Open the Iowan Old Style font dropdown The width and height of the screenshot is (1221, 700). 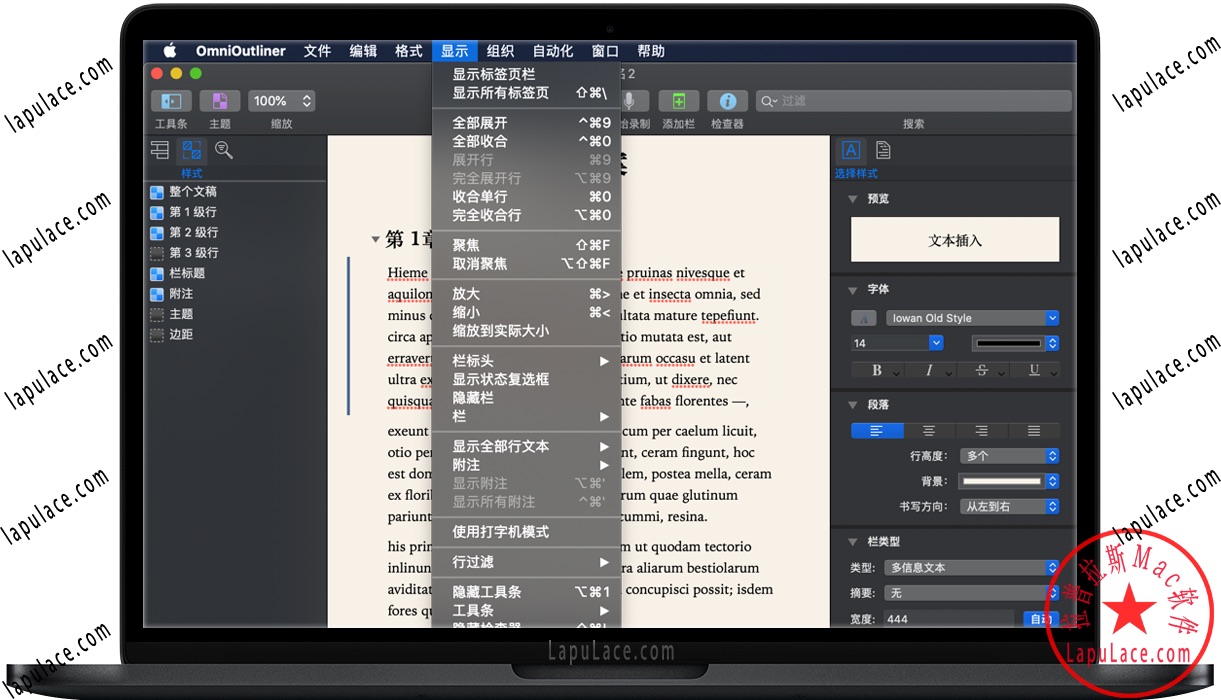pos(972,318)
